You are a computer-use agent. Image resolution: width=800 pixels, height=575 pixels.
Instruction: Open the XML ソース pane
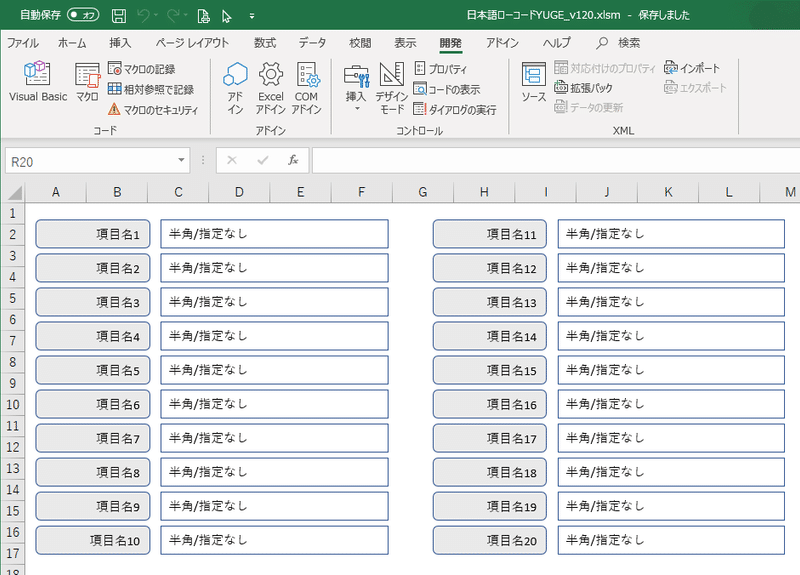(534, 82)
